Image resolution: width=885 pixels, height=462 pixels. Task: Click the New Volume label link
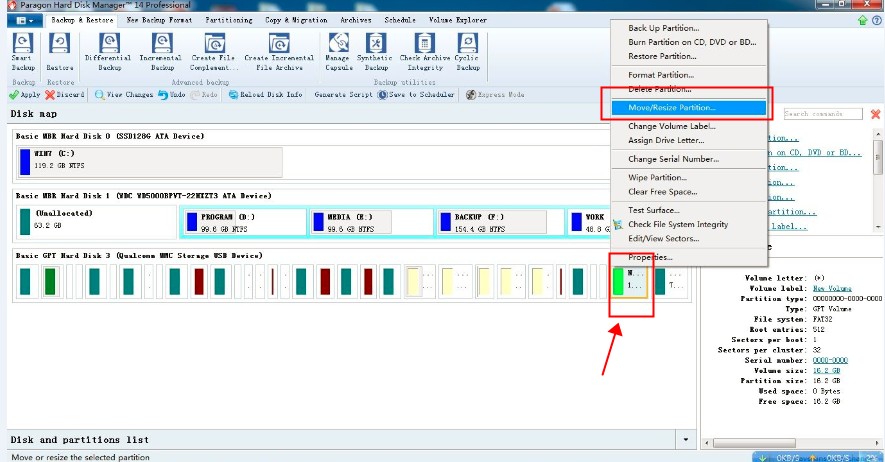(832, 288)
